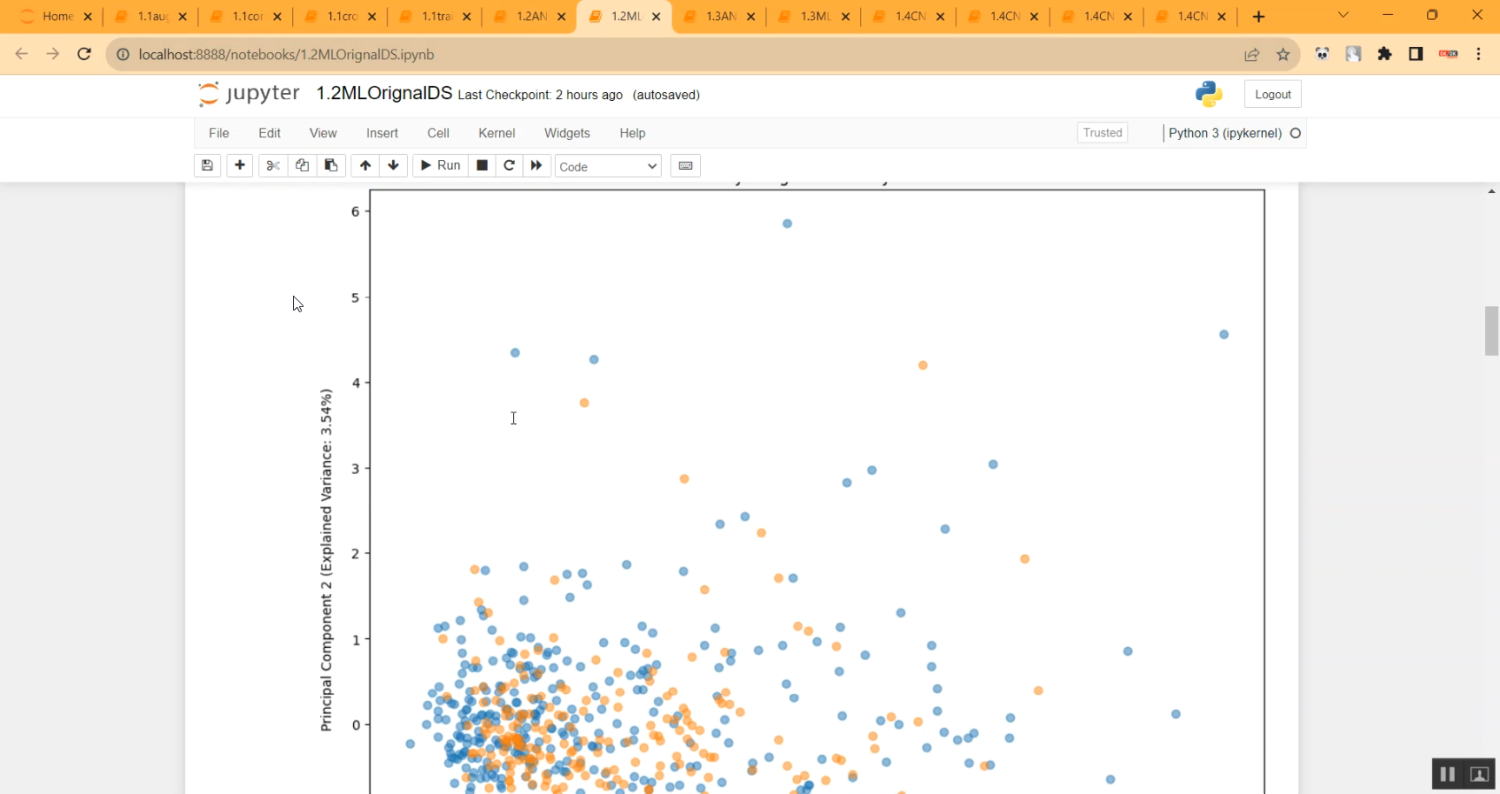Image resolution: width=1500 pixels, height=794 pixels.
Task: Open Chrome's three-dot options menu
Action: coord(1478,55)
